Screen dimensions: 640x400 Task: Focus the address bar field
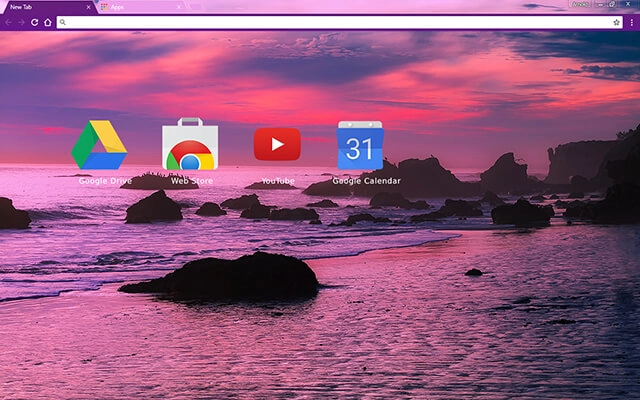pos(340,22)
